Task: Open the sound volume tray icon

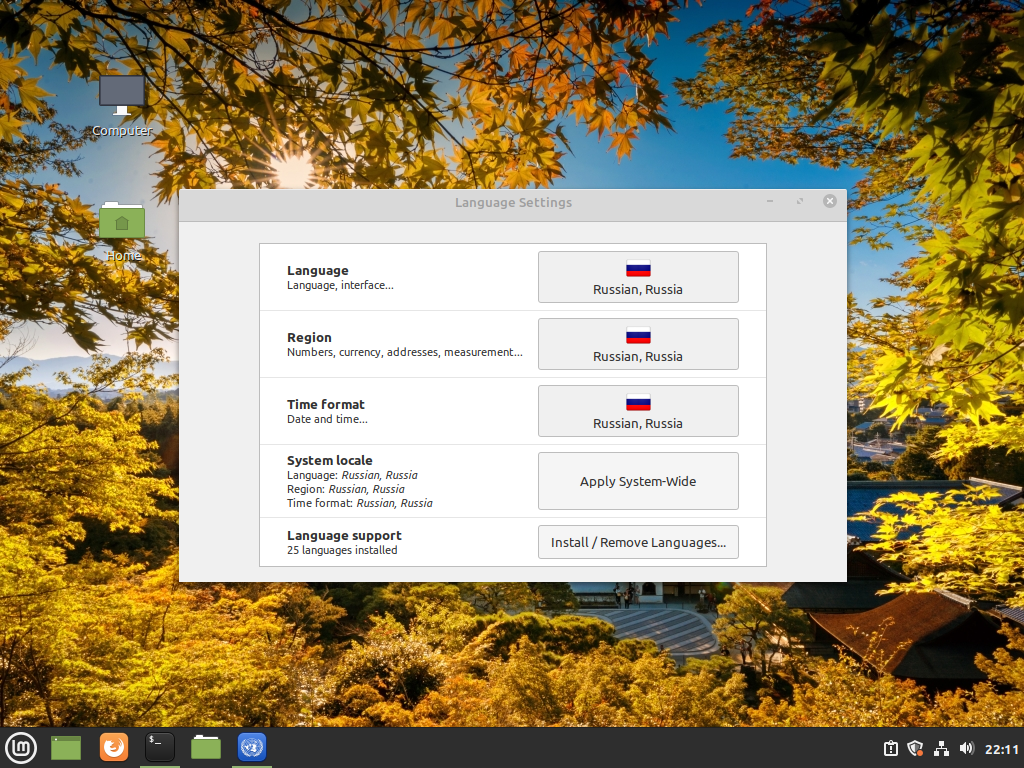Action: click(x=967, y=748)
